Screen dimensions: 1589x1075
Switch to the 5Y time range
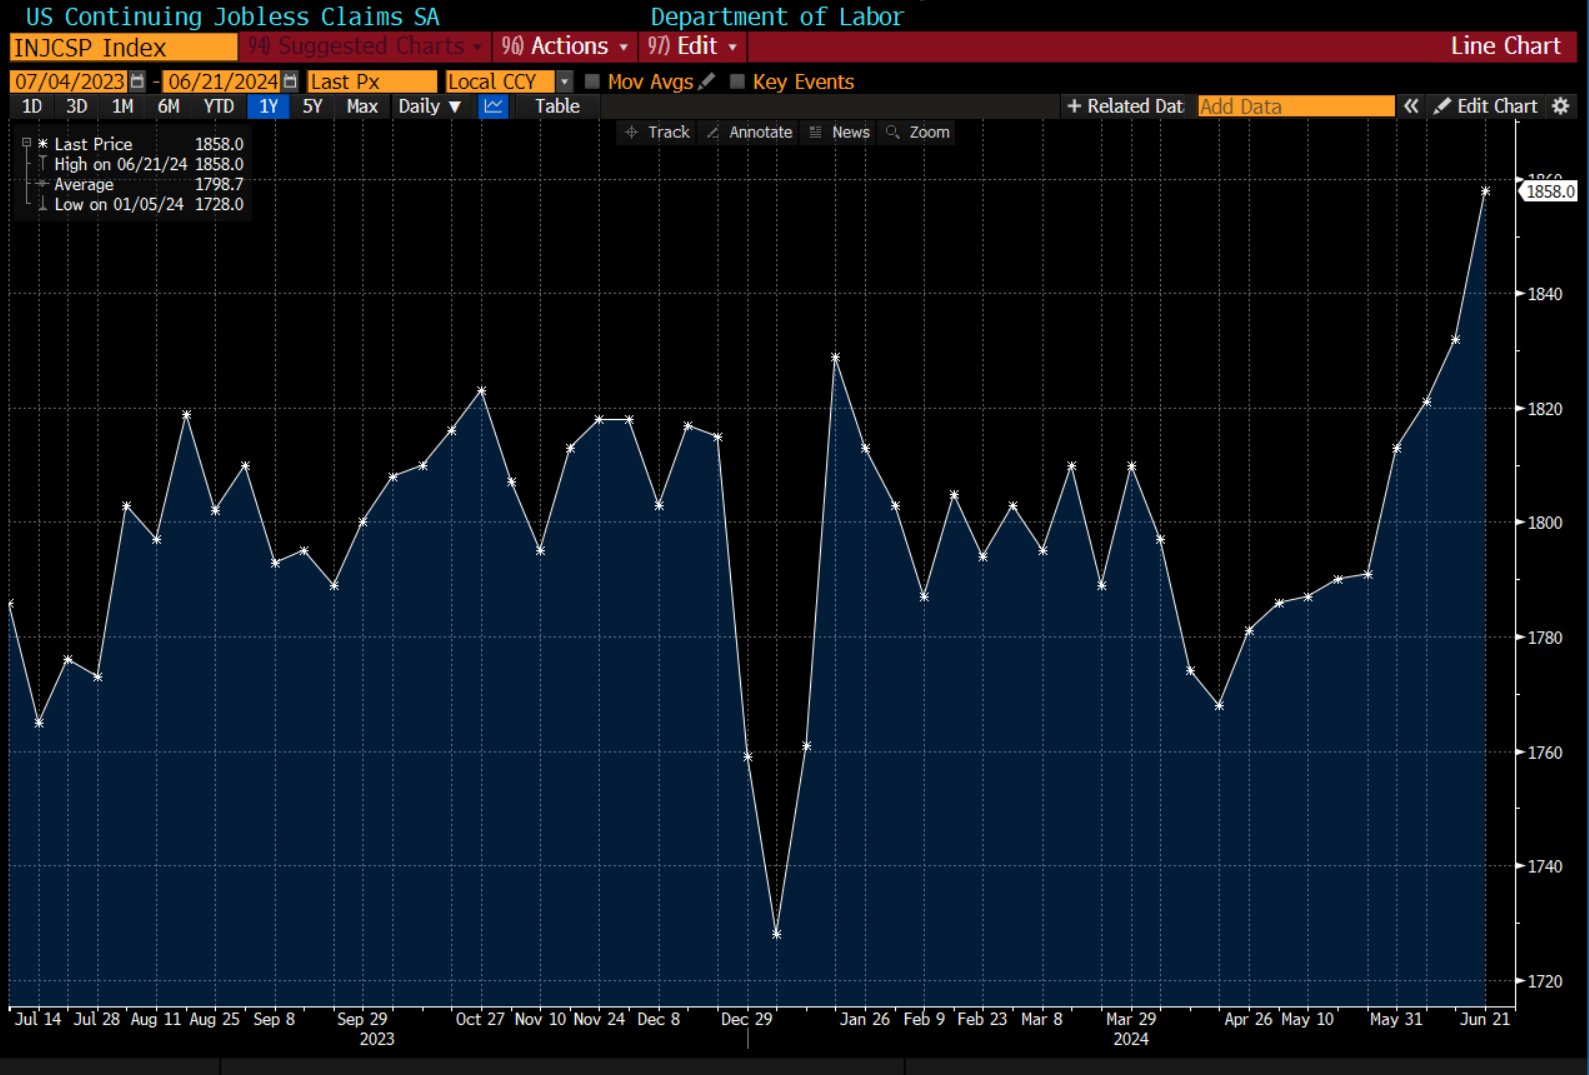[312, 106]
